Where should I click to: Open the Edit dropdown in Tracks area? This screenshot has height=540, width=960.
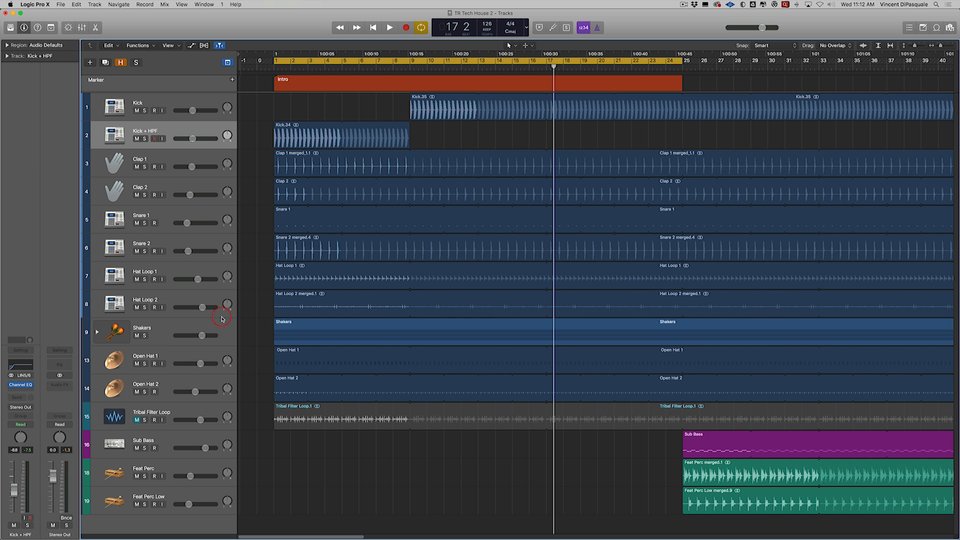(x=110, y=45)
